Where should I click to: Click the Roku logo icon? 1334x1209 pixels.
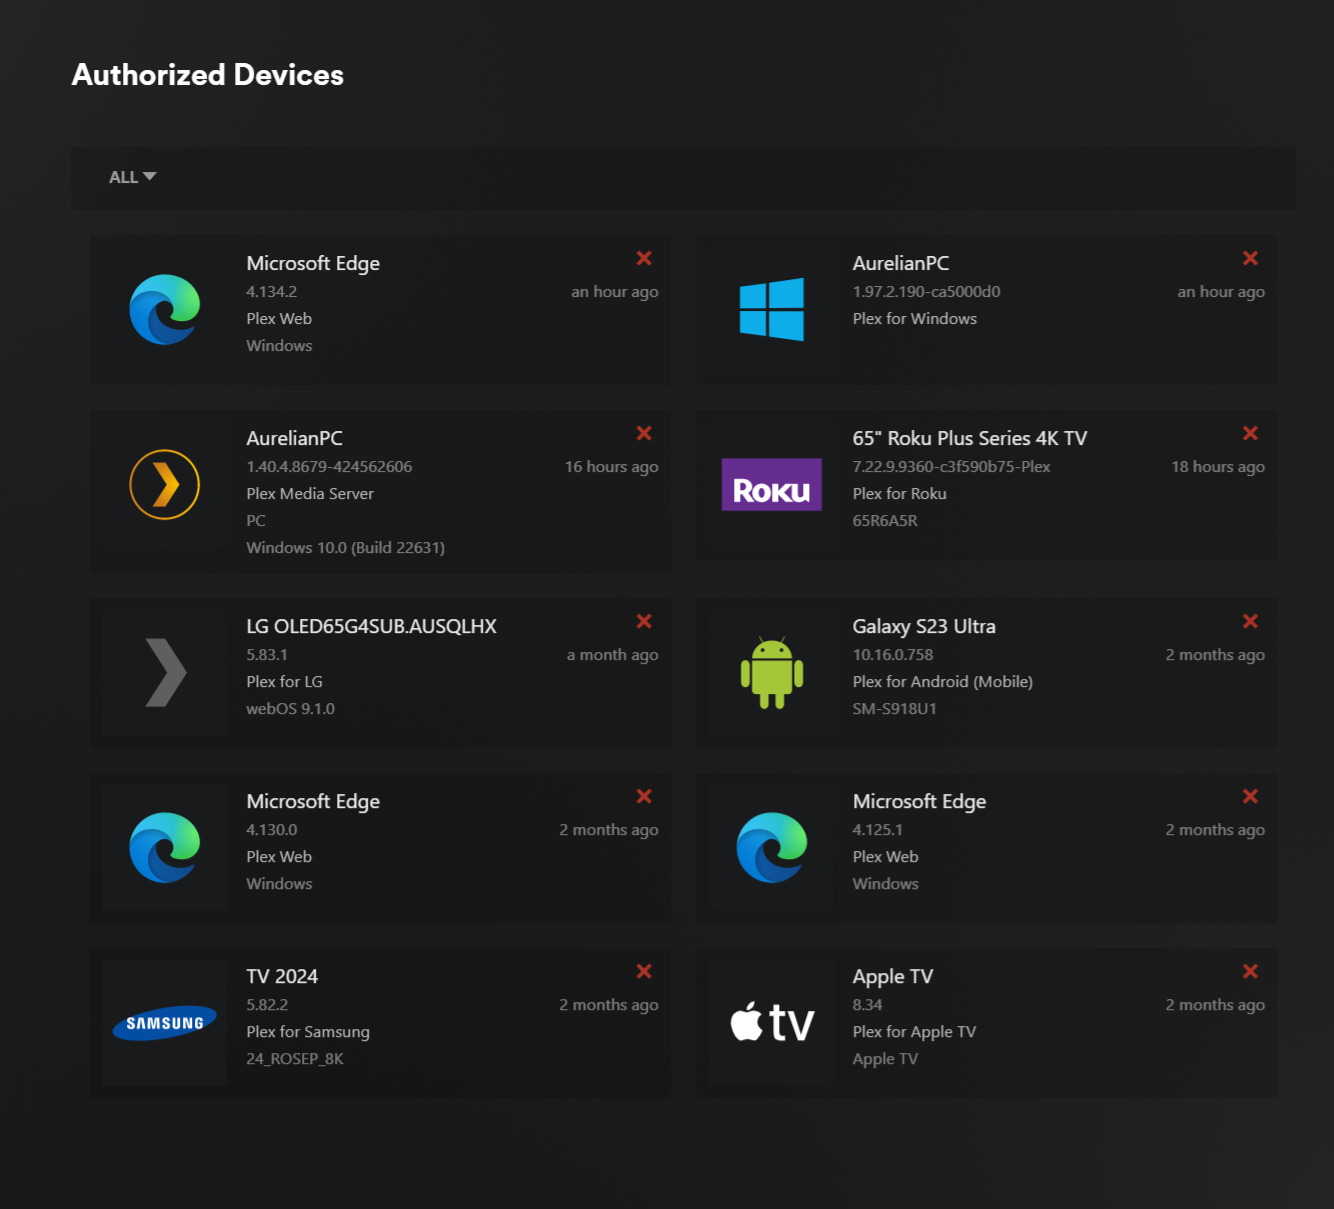(x=772, y=485)
